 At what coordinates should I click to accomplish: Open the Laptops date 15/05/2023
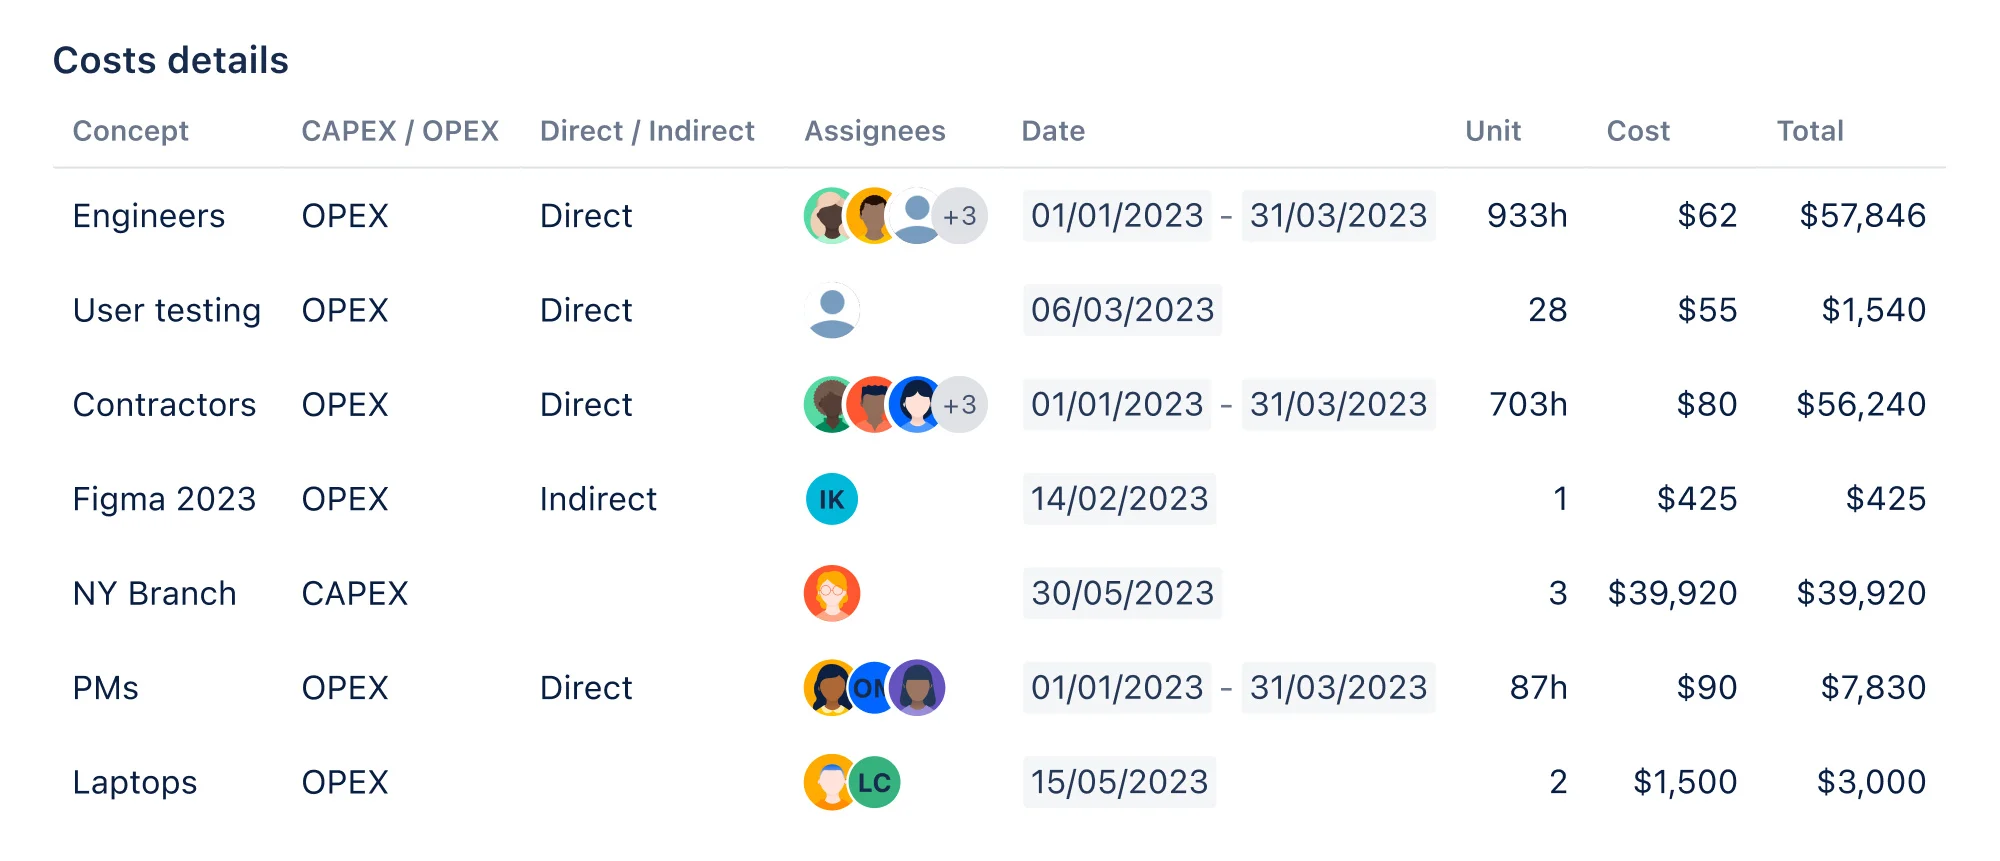(x=1119, y=782)
